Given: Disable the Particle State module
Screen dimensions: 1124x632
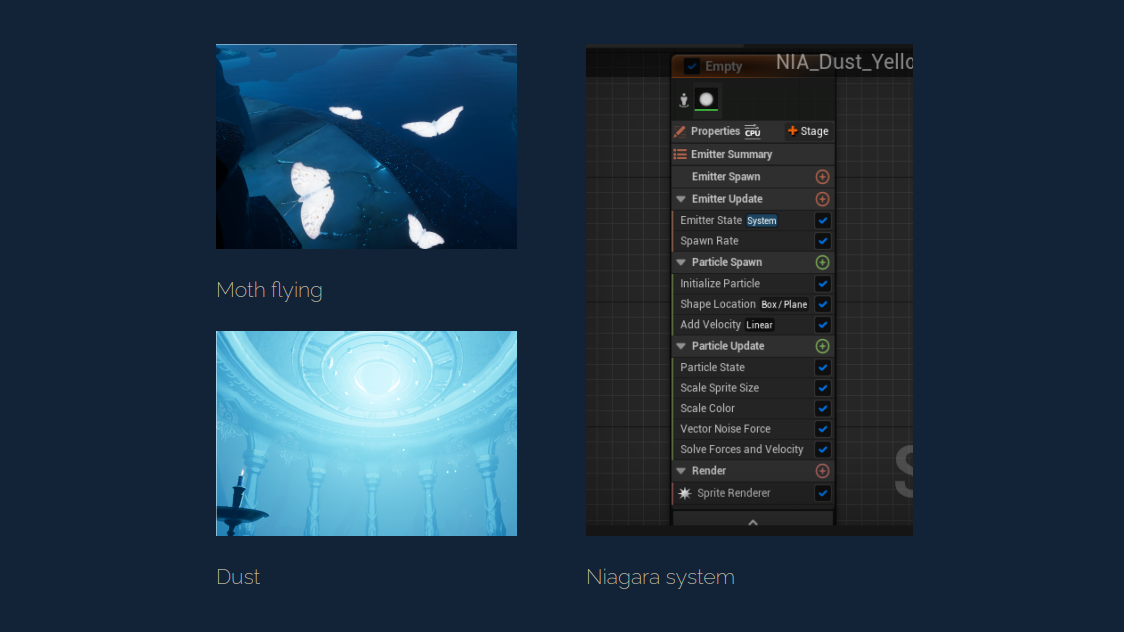Looking at the screenshot, I should [x=822, y=367].
